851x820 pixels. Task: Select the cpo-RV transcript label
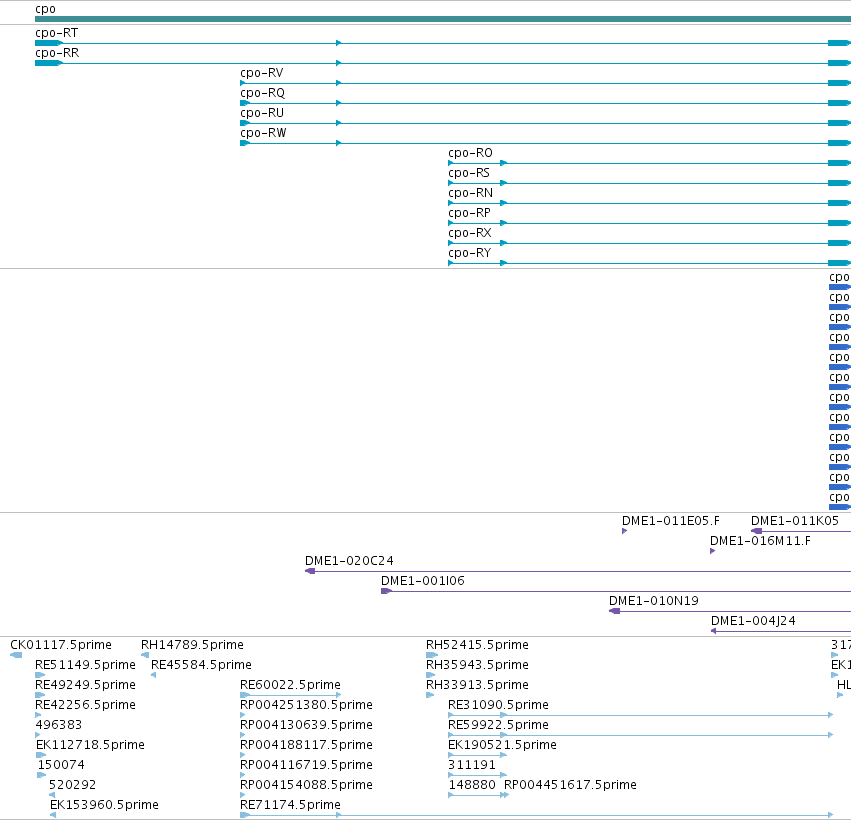coord(262,73)
